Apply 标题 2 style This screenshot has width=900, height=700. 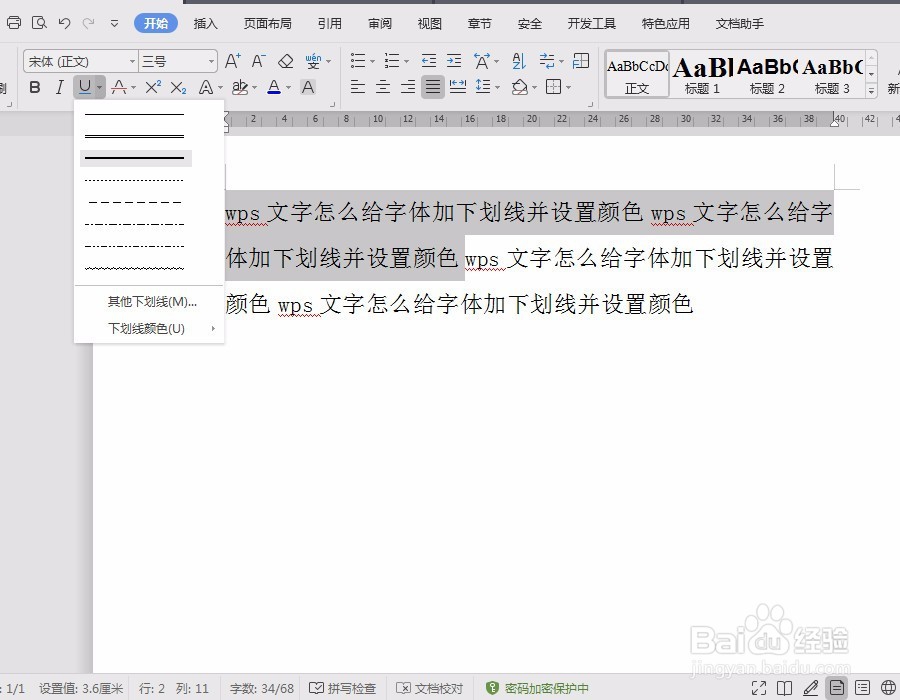tap(767, 75)
